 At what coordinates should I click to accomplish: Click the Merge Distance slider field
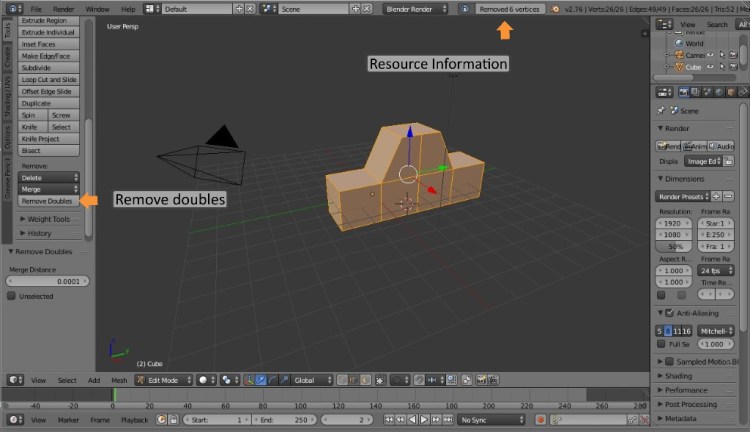[47, 281]
